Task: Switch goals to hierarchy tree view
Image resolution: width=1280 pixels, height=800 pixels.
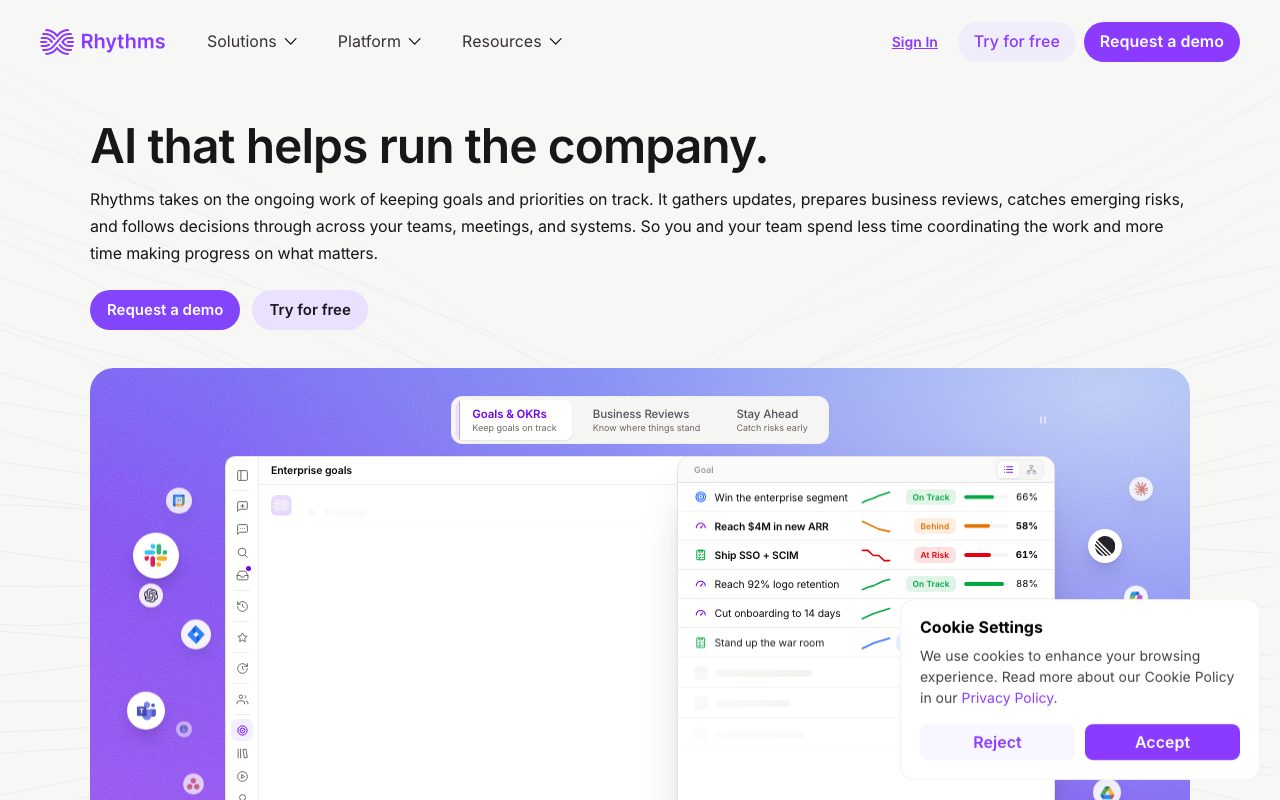Action: [1031, 470]
